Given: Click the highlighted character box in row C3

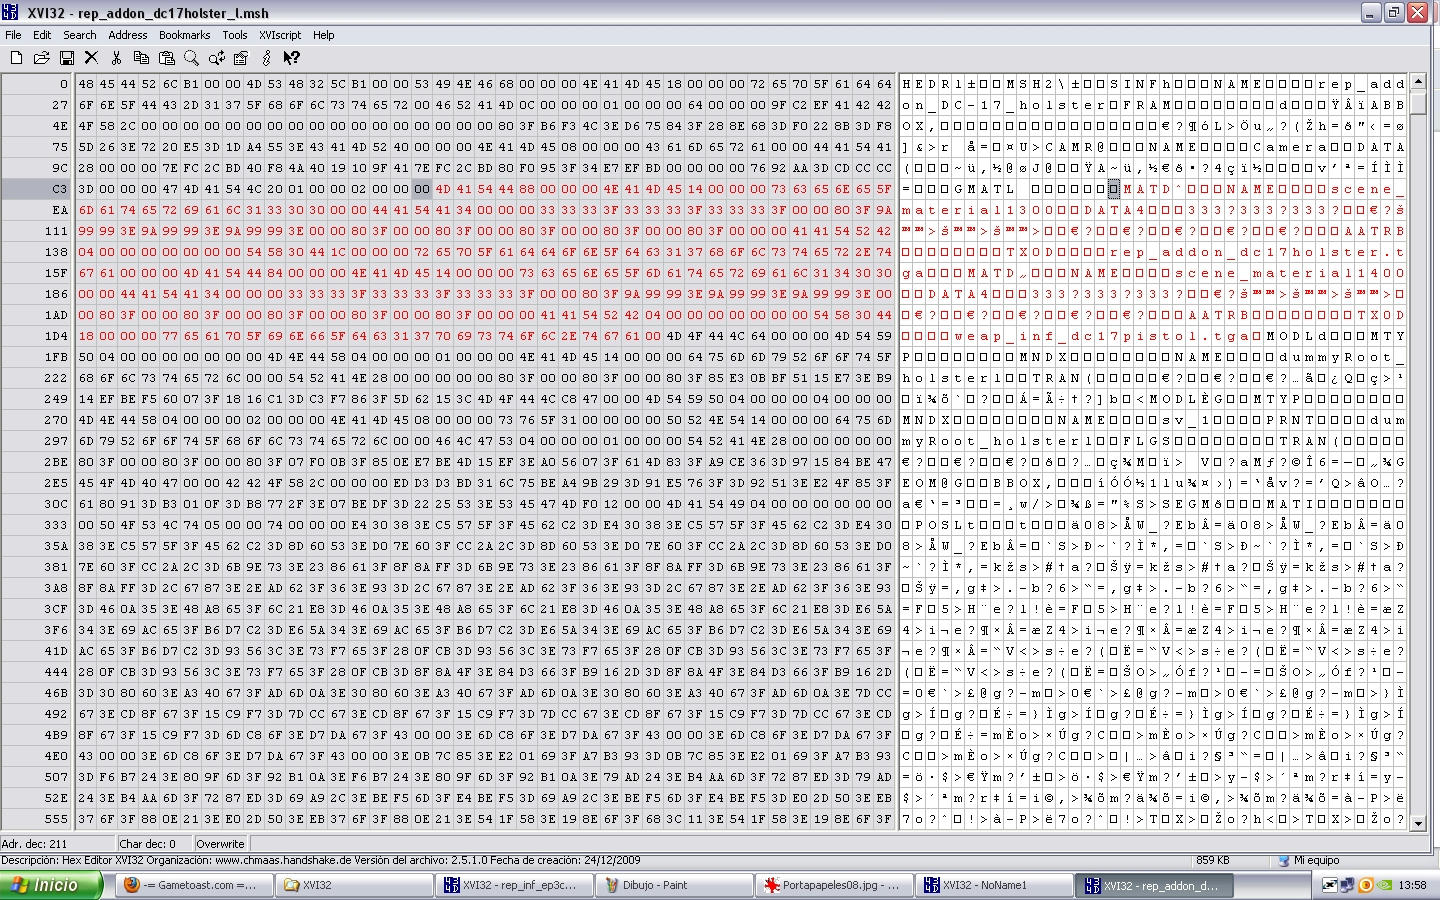Looking at the screenshot, I should 1114,189.
